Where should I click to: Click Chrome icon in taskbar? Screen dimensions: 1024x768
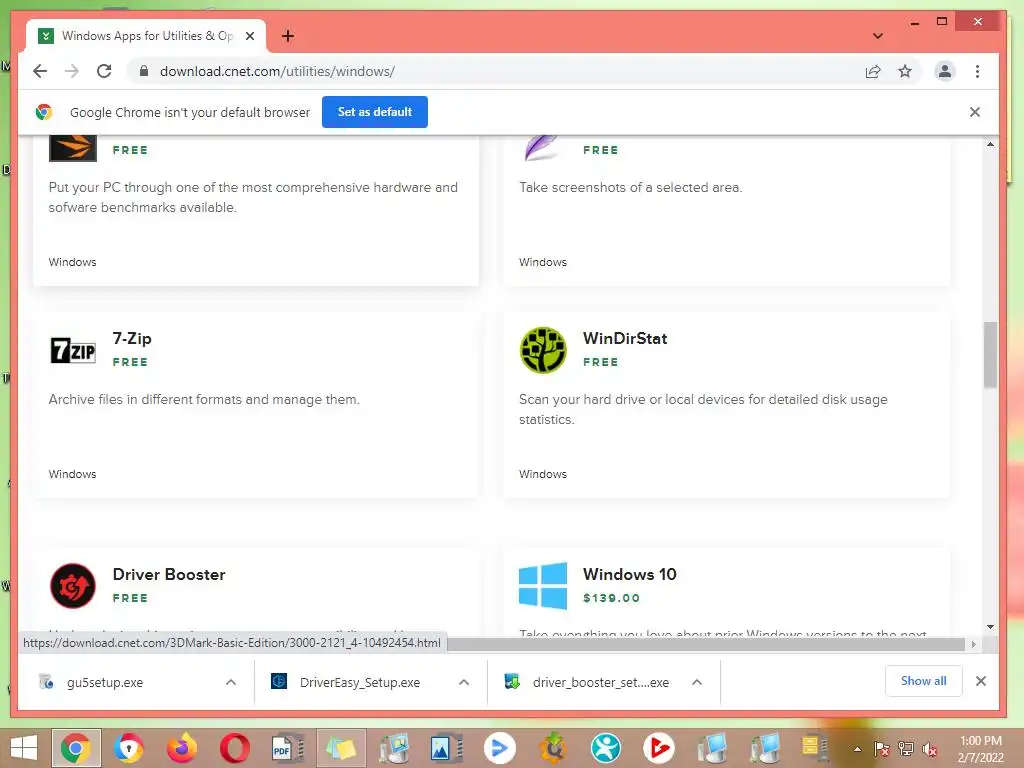click(x=76, y=748)
